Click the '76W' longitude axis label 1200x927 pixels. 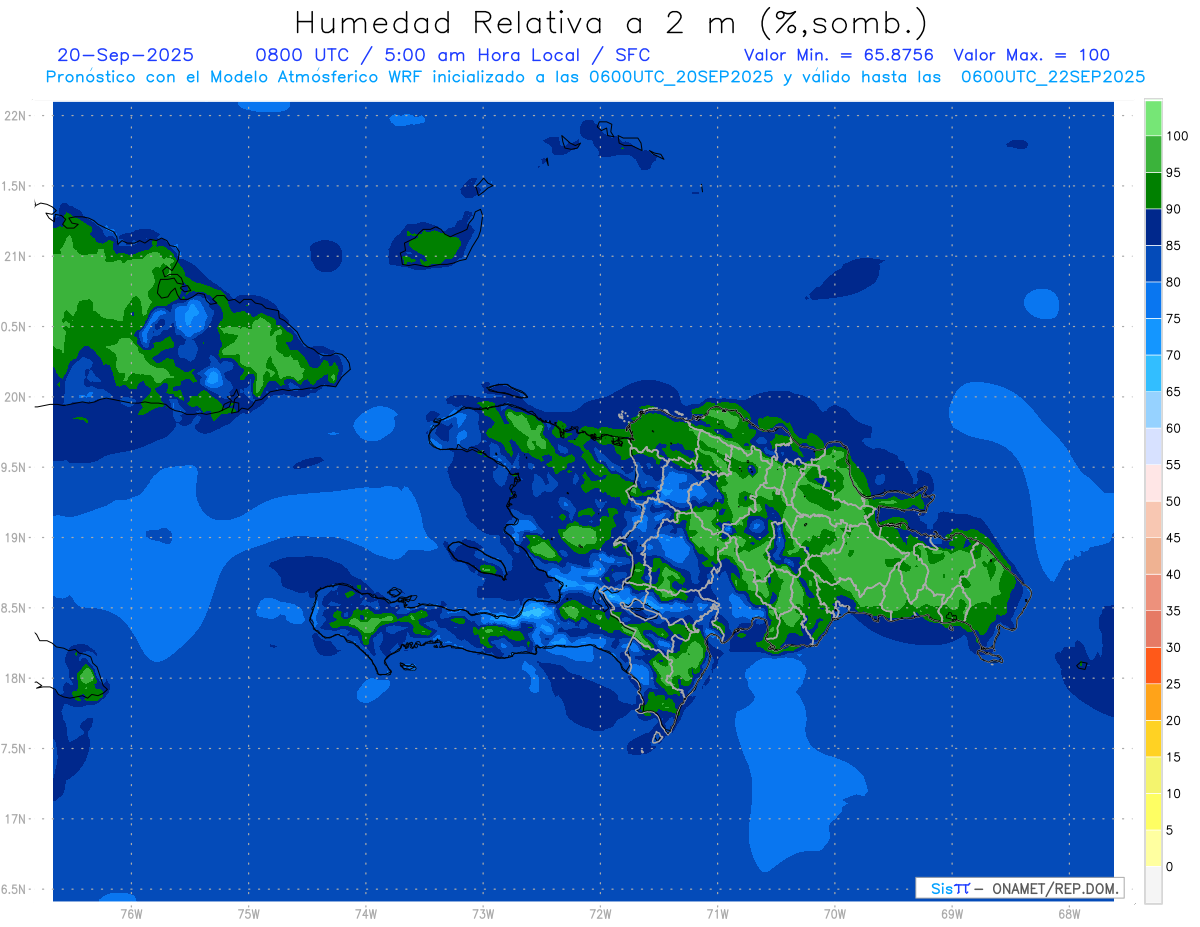(x=131, y=913)
